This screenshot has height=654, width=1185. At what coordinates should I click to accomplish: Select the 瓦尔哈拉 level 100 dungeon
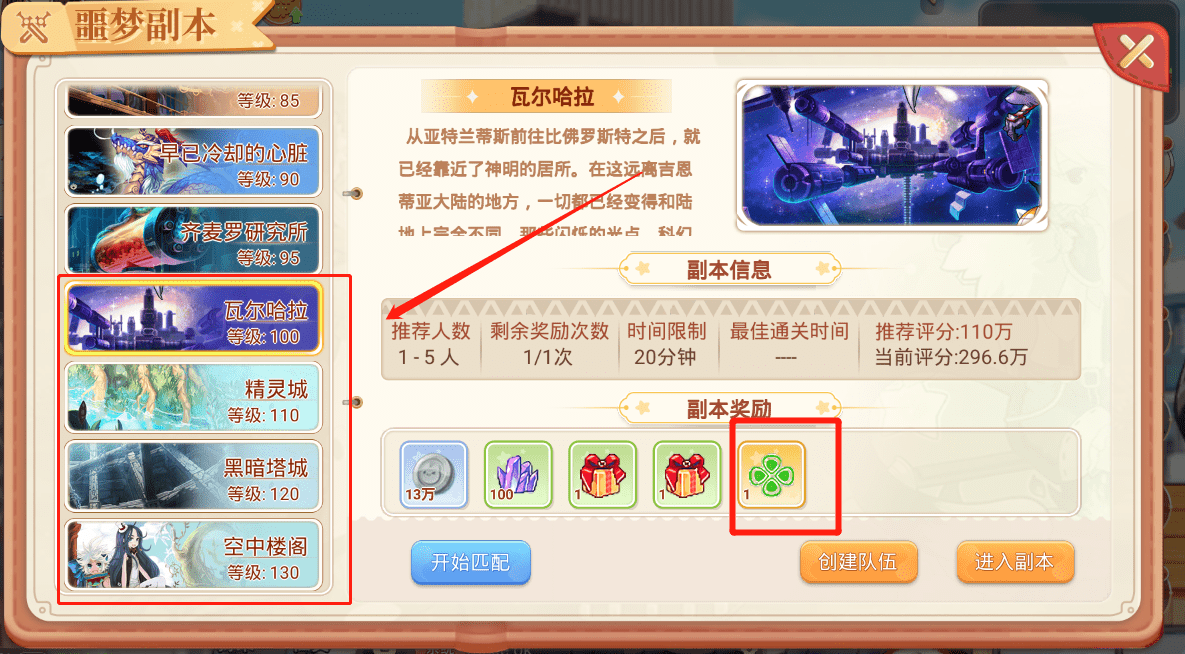(x=193, y=318)
